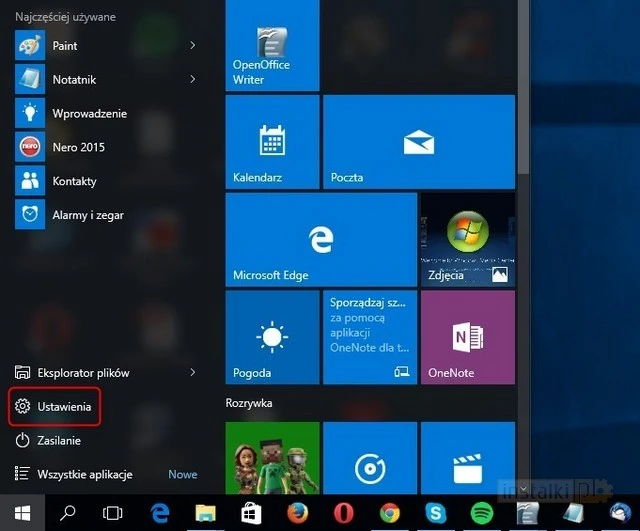Image resolution: width=640 pixels, height=531 pixels.
Task: Expand Eksplorator plików submenu arrow
Action: (193, 373)
